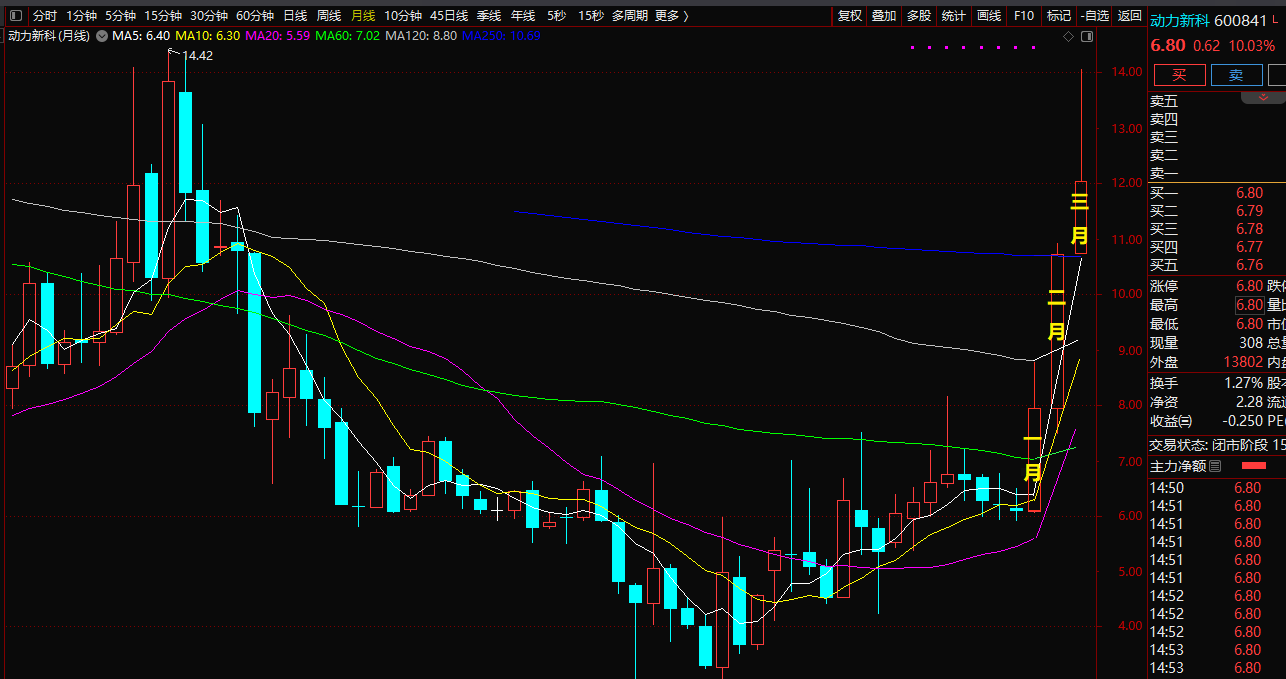Click the 14:50 trade tick row
Viewport: 1286px width, 679px height.
(1217, 488)
